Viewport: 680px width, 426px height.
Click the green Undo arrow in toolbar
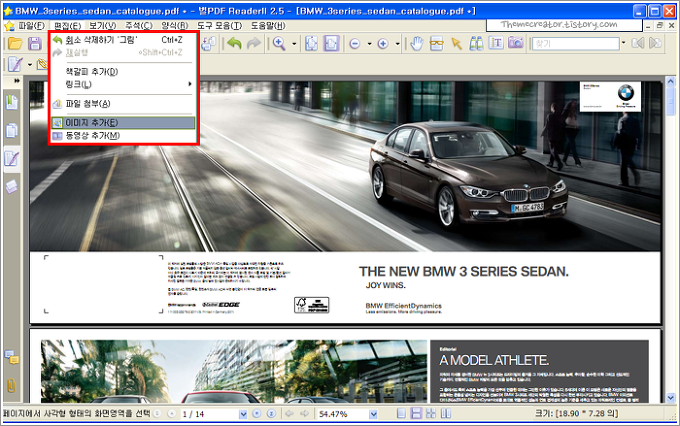coord(234,43)
